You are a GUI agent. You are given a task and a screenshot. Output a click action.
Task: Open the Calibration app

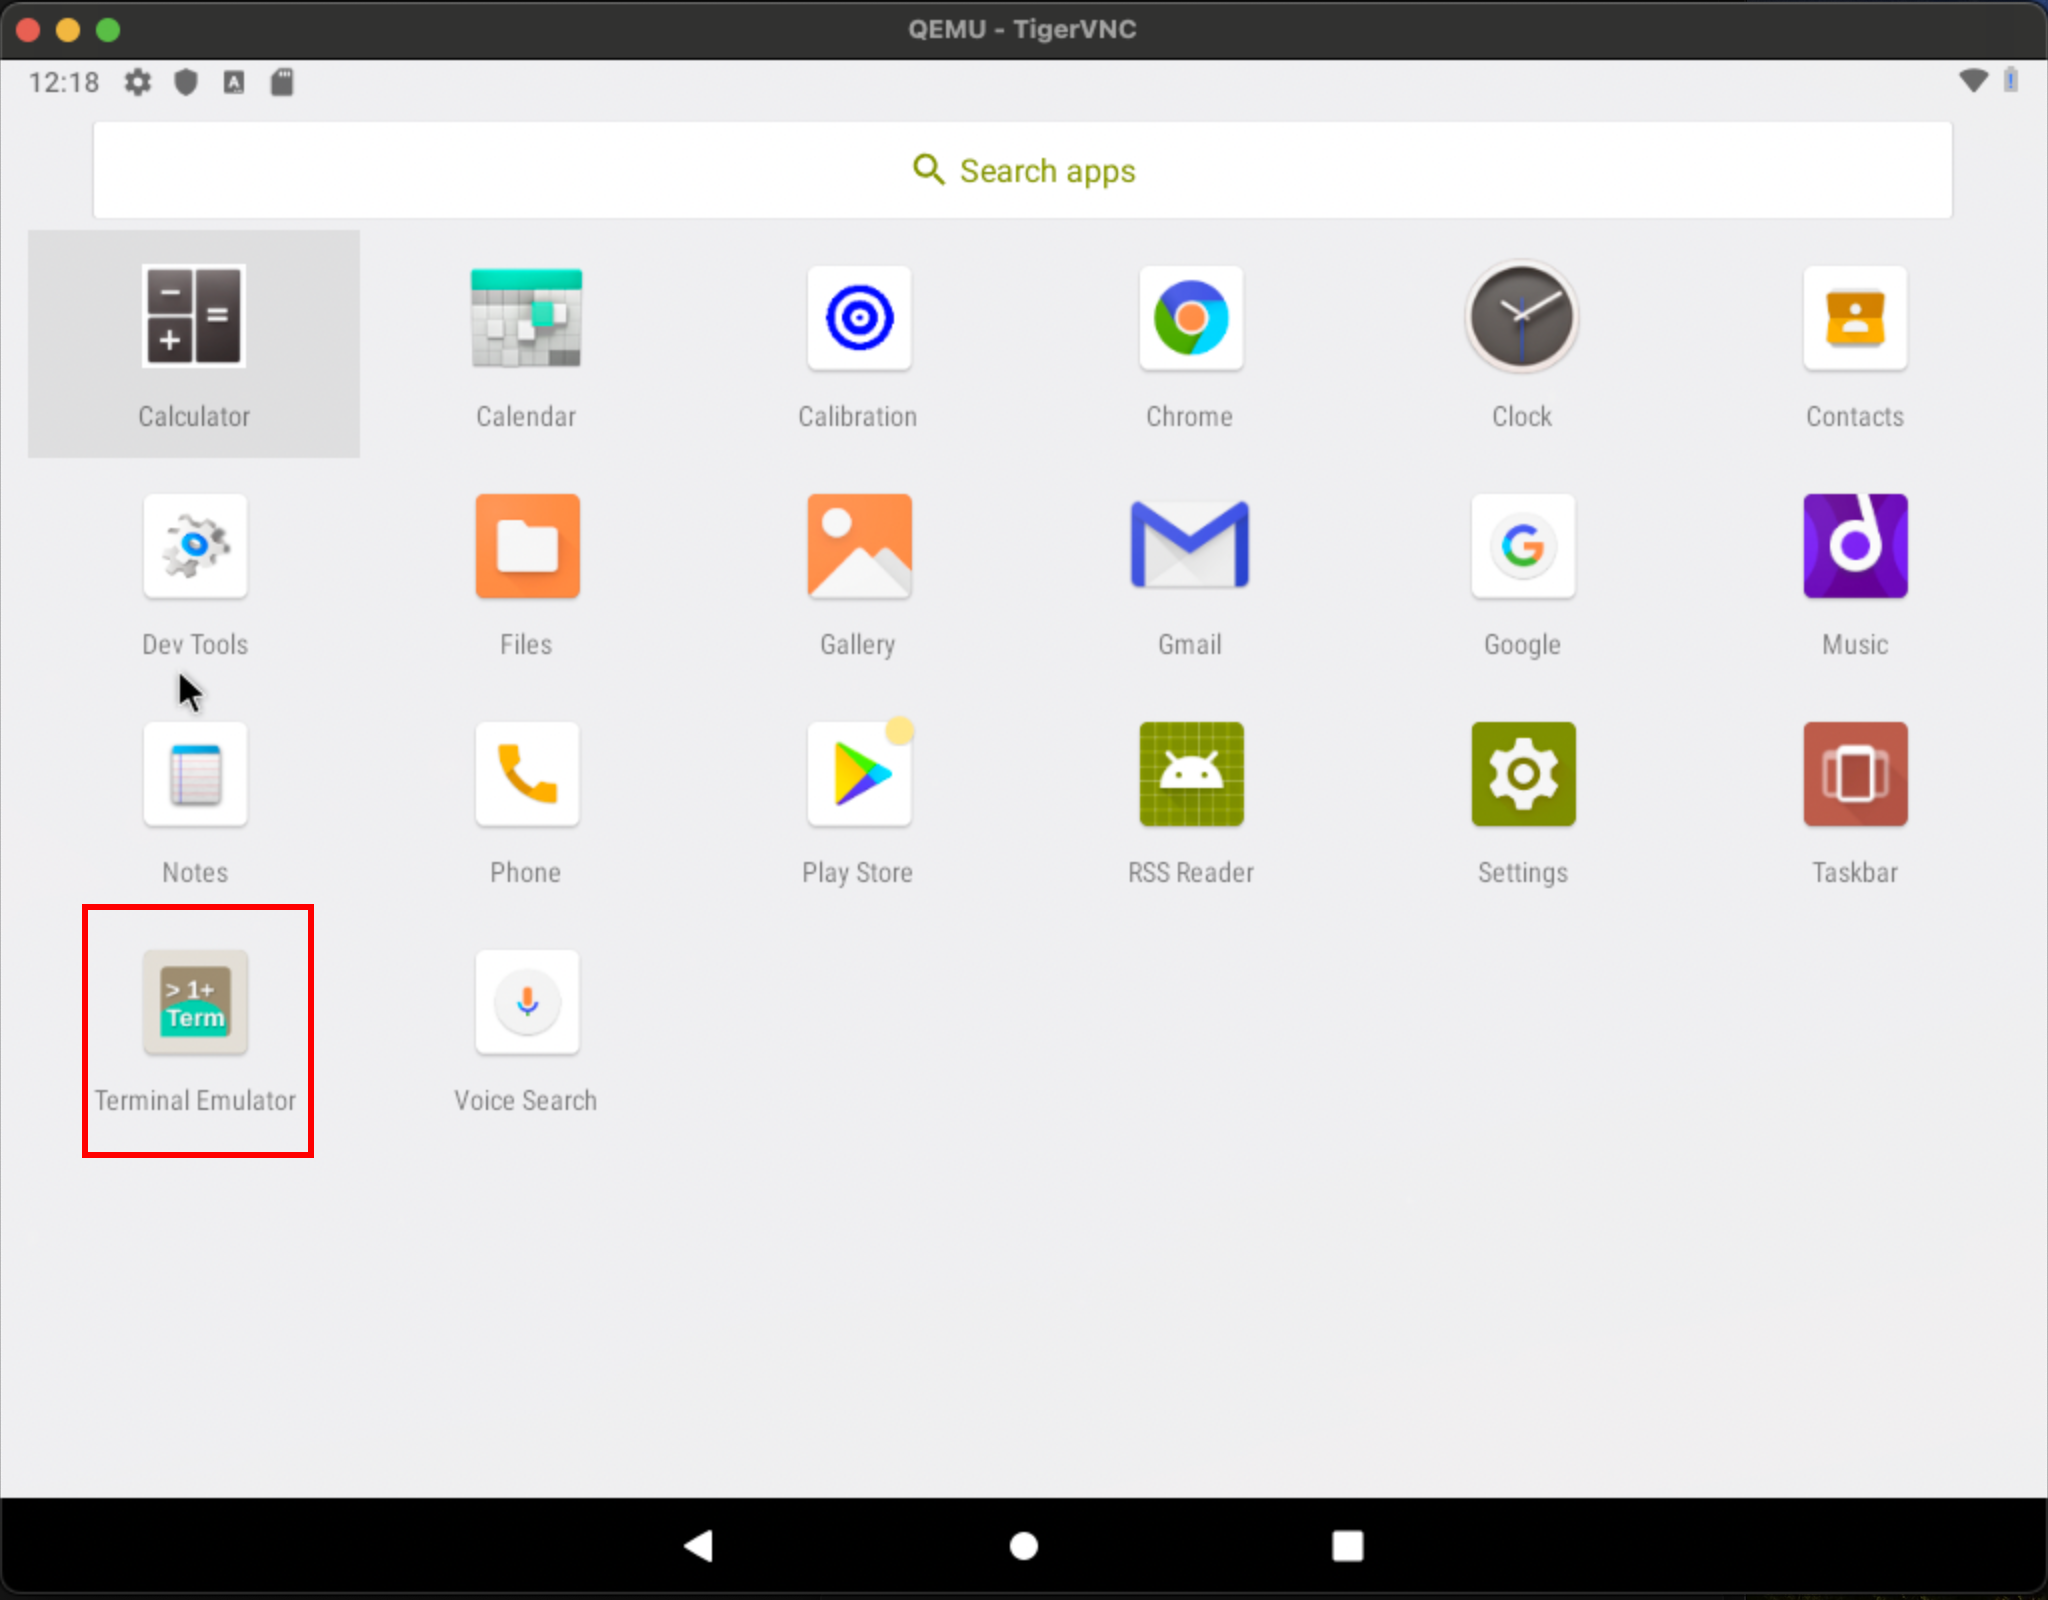(859, 318)
